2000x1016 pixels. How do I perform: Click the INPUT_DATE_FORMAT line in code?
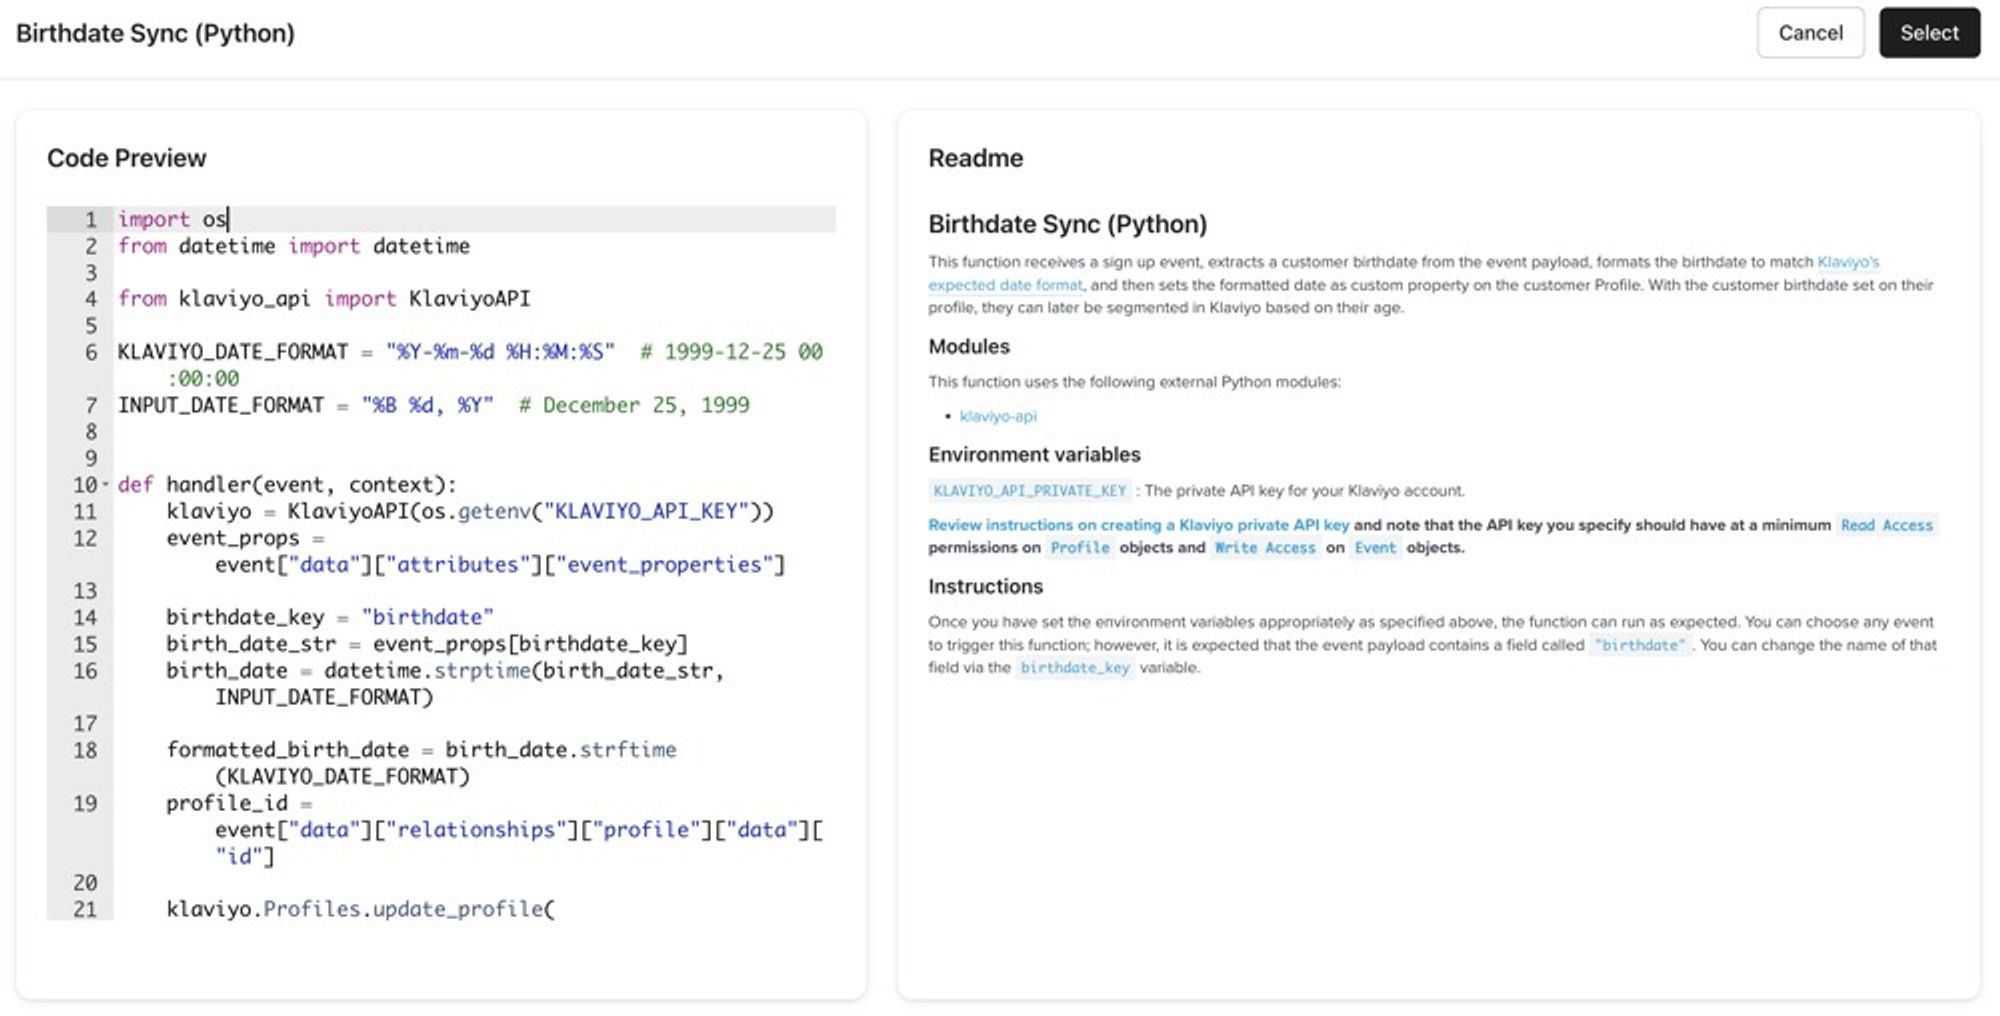pyautogui.click(x=433, y=405)
